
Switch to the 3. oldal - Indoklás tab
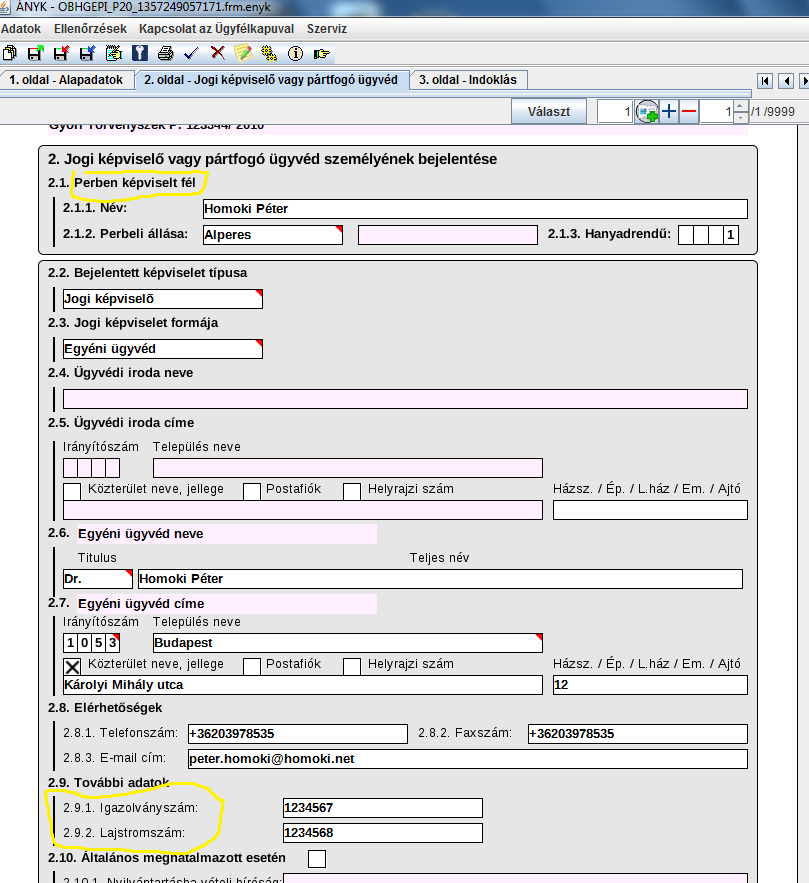click(x=467, y=80)
